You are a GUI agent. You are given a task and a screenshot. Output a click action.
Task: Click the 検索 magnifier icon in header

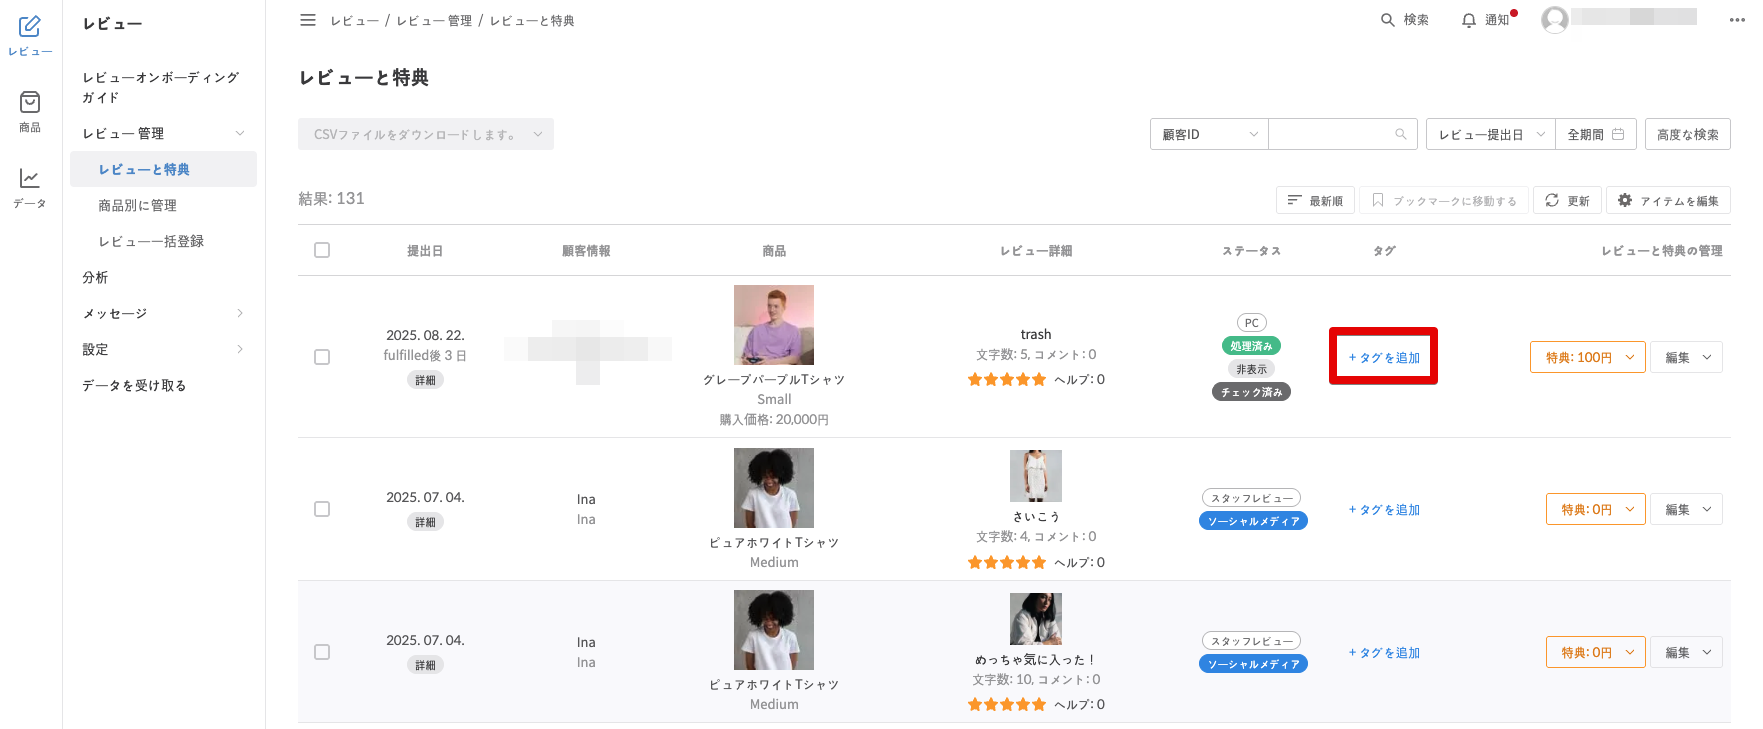[1388, 20]
